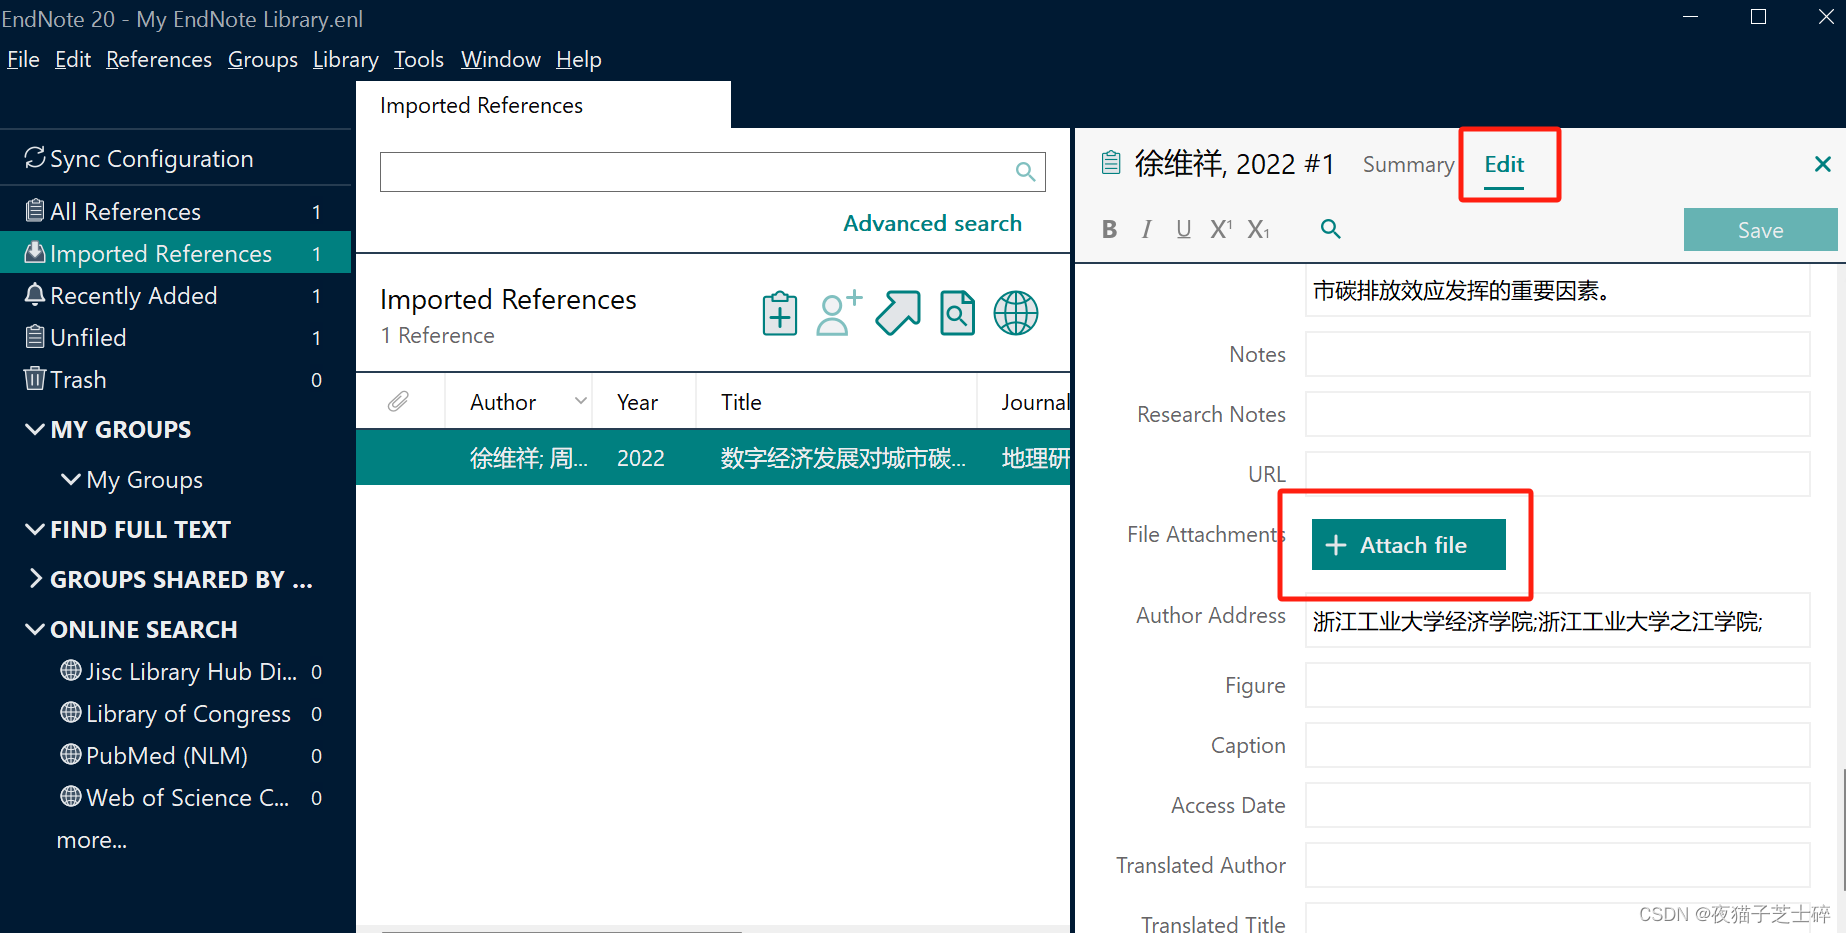Click the export references arrow icon
The image size is (1846, 933).
(898, 313)
